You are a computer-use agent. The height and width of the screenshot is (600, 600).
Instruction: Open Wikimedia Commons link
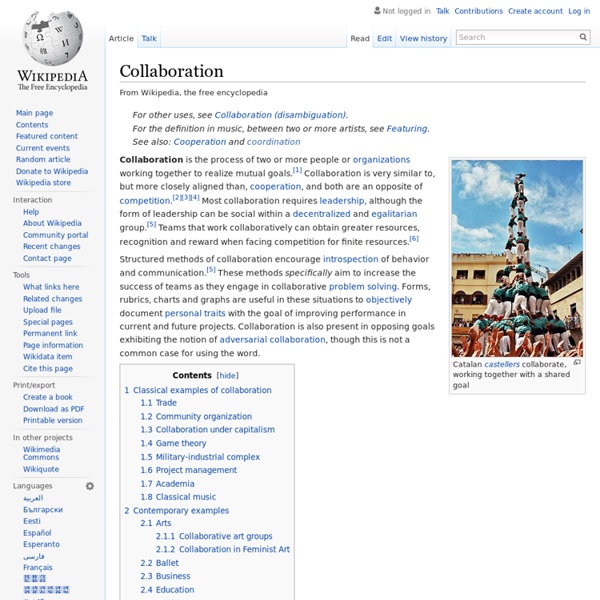tap(41, 453)
